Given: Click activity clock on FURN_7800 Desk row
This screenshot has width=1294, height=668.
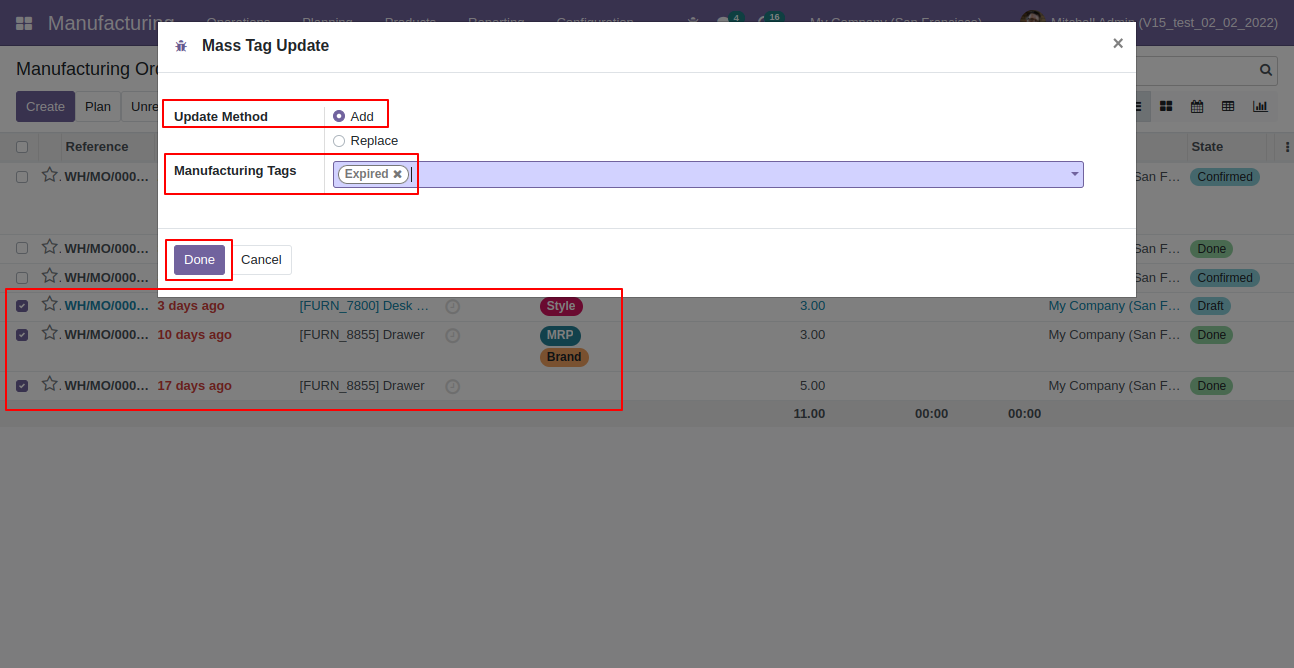Looking at the screenshot, I should (452, 306).
